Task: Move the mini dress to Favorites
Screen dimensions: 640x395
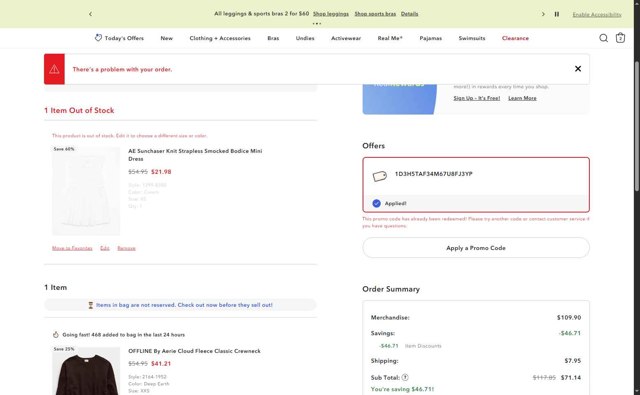Action: 72,248
